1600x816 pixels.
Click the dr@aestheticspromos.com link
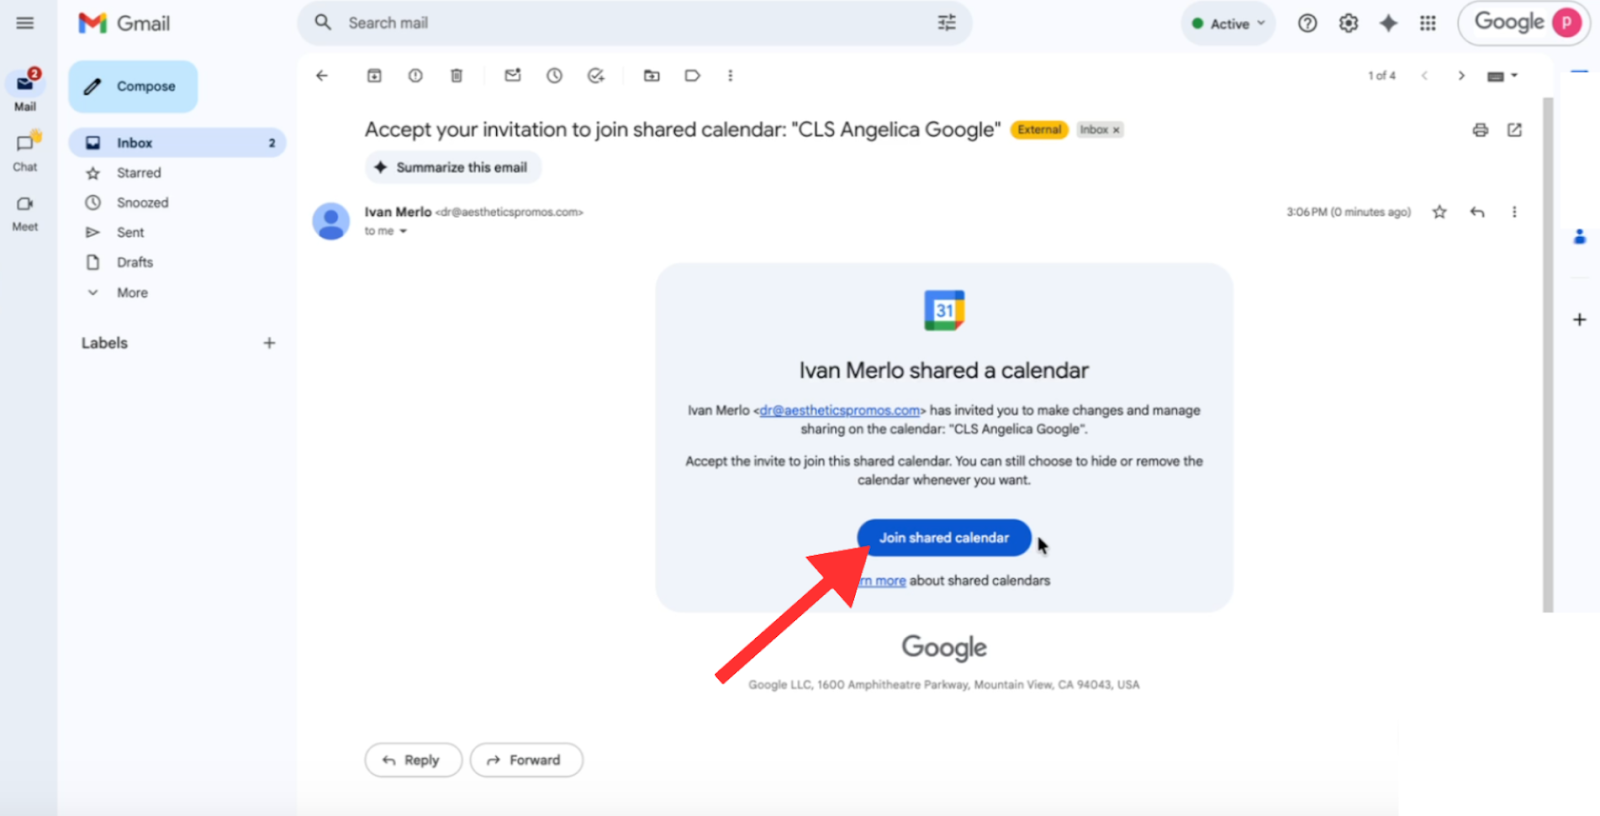840,411
